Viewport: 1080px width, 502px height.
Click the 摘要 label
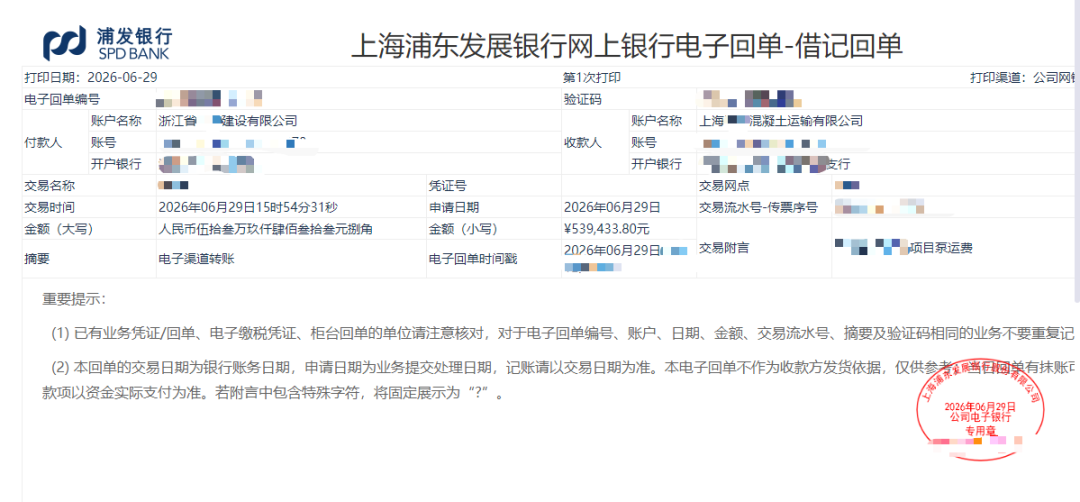tap(37, 259)
